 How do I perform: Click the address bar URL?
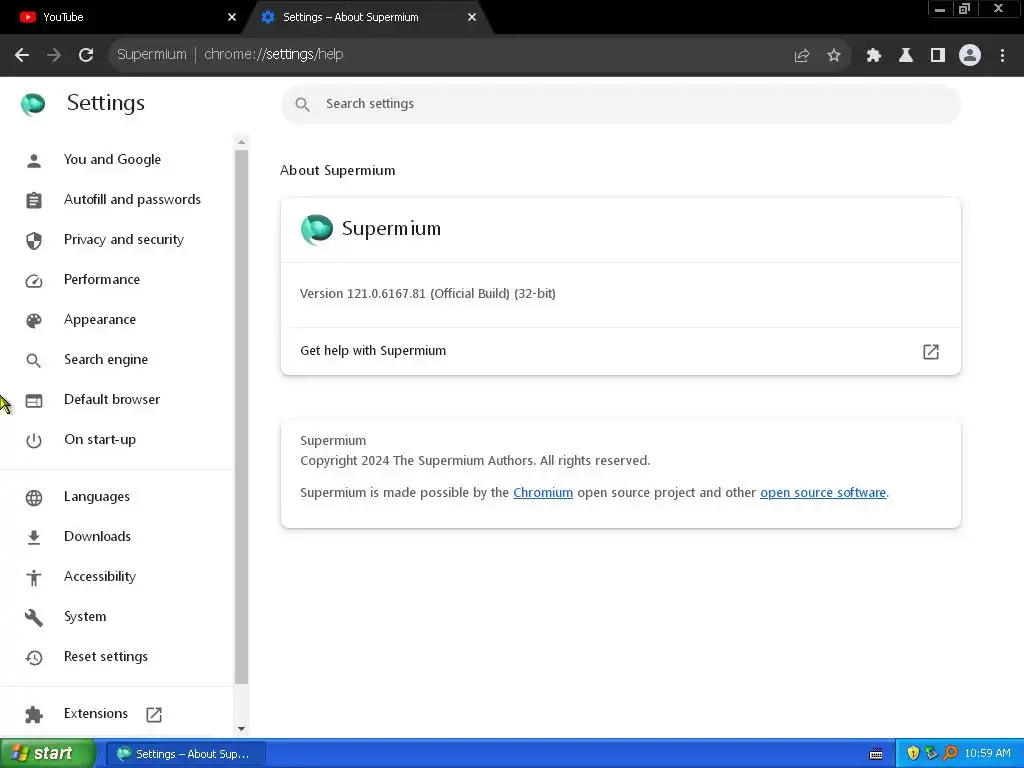[274, 54]
